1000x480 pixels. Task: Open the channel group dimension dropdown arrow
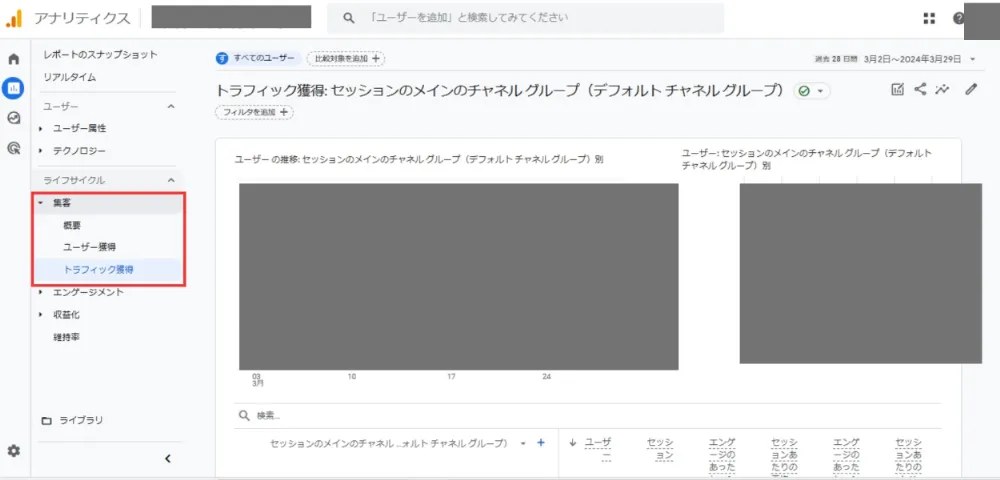tap(523, 443)
